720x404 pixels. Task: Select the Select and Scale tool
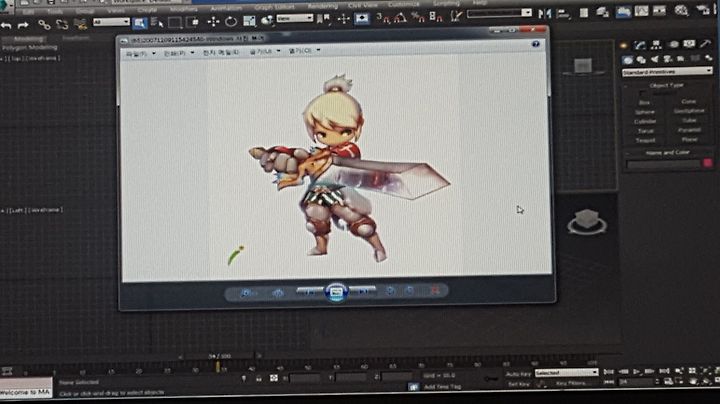coord(249,21)
